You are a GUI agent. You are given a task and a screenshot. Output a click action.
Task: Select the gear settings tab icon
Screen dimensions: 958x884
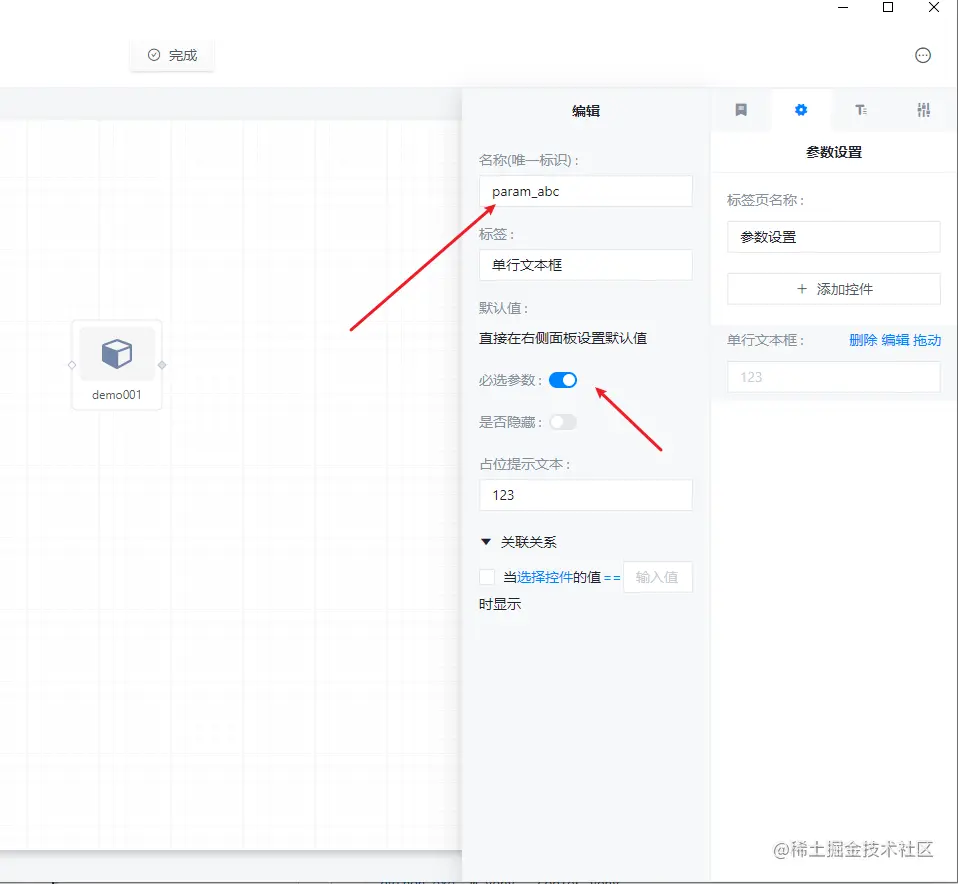click(x=801, y=110)
